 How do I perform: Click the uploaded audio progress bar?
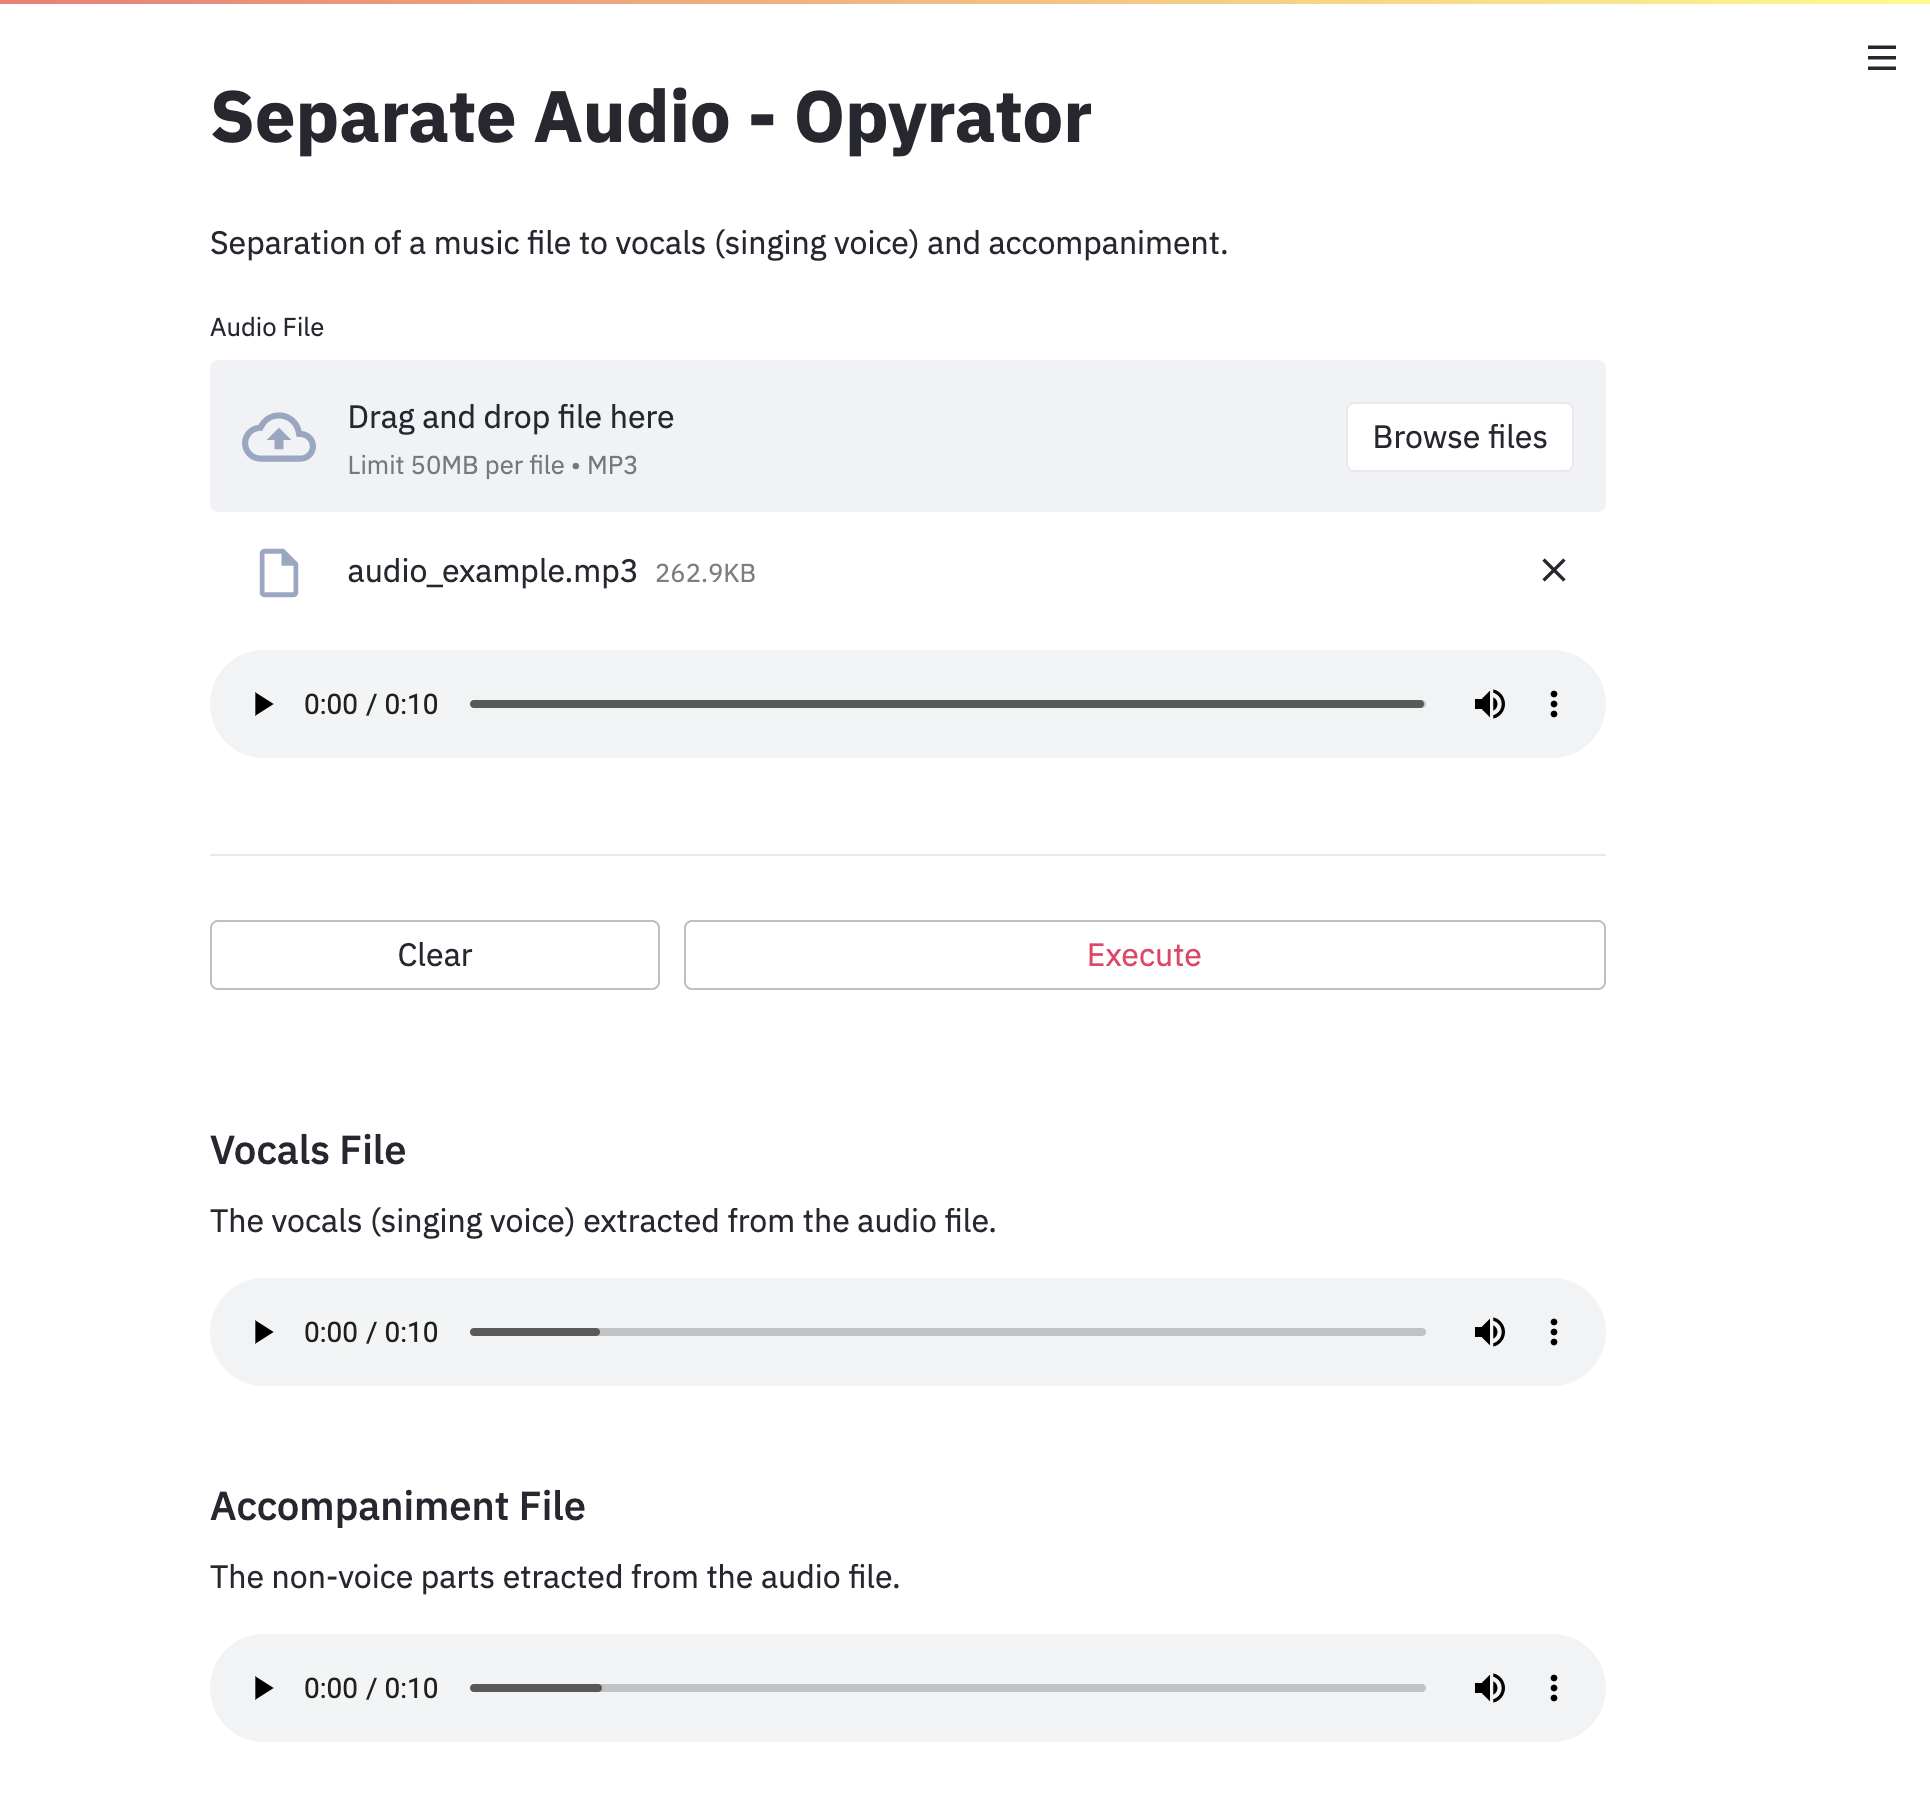946,704
